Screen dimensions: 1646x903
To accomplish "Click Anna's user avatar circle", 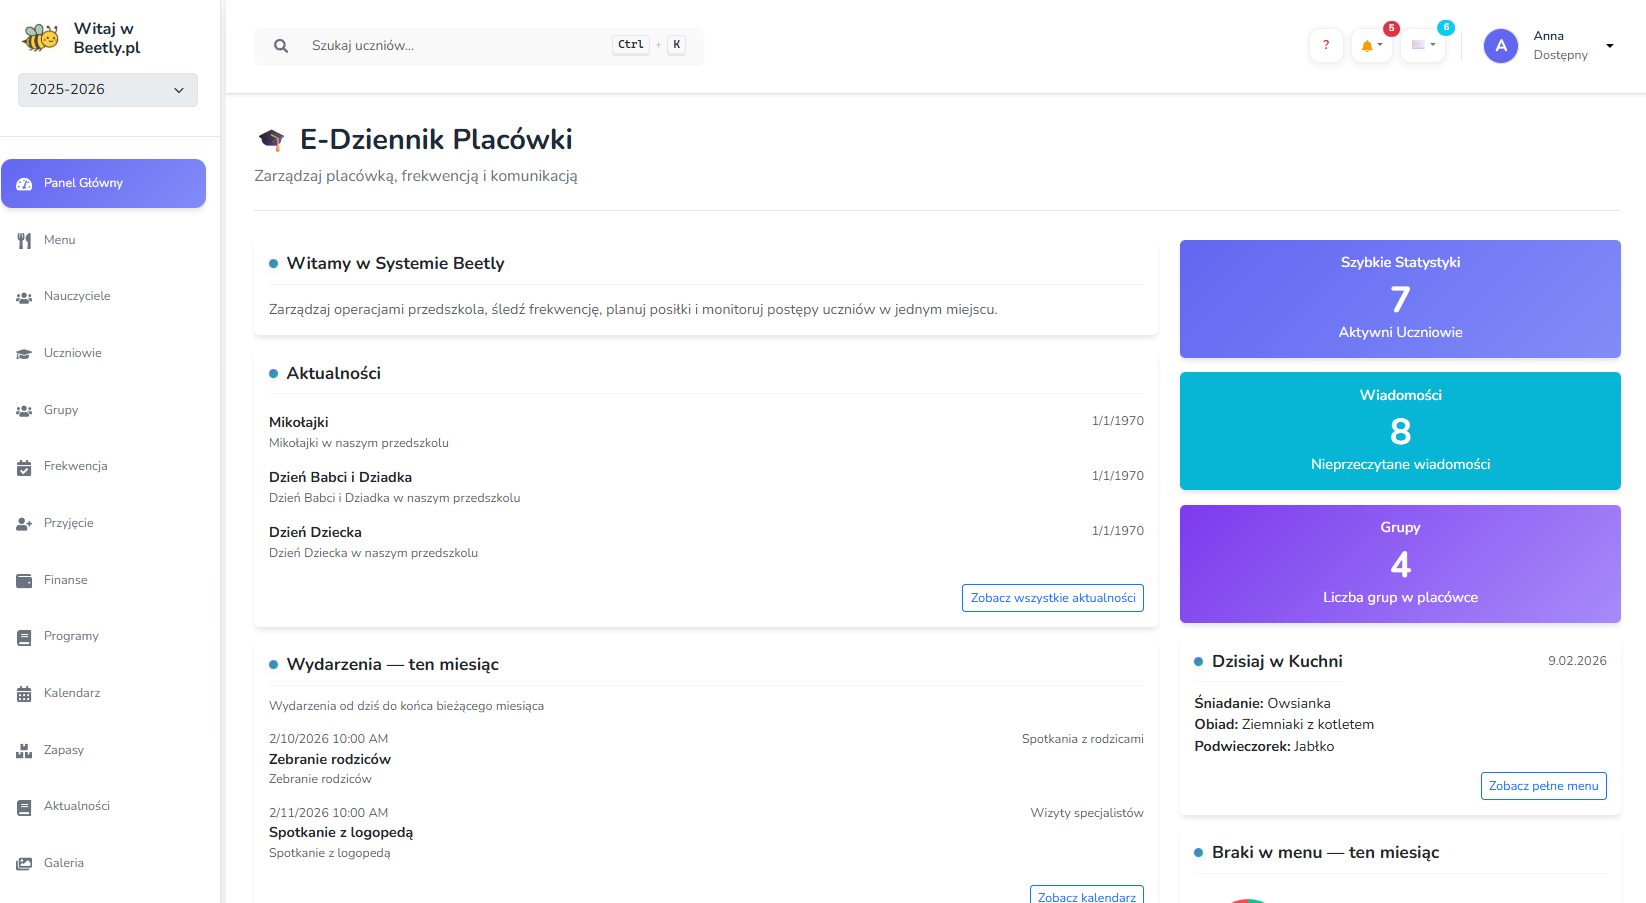I will pos(1500,46).
